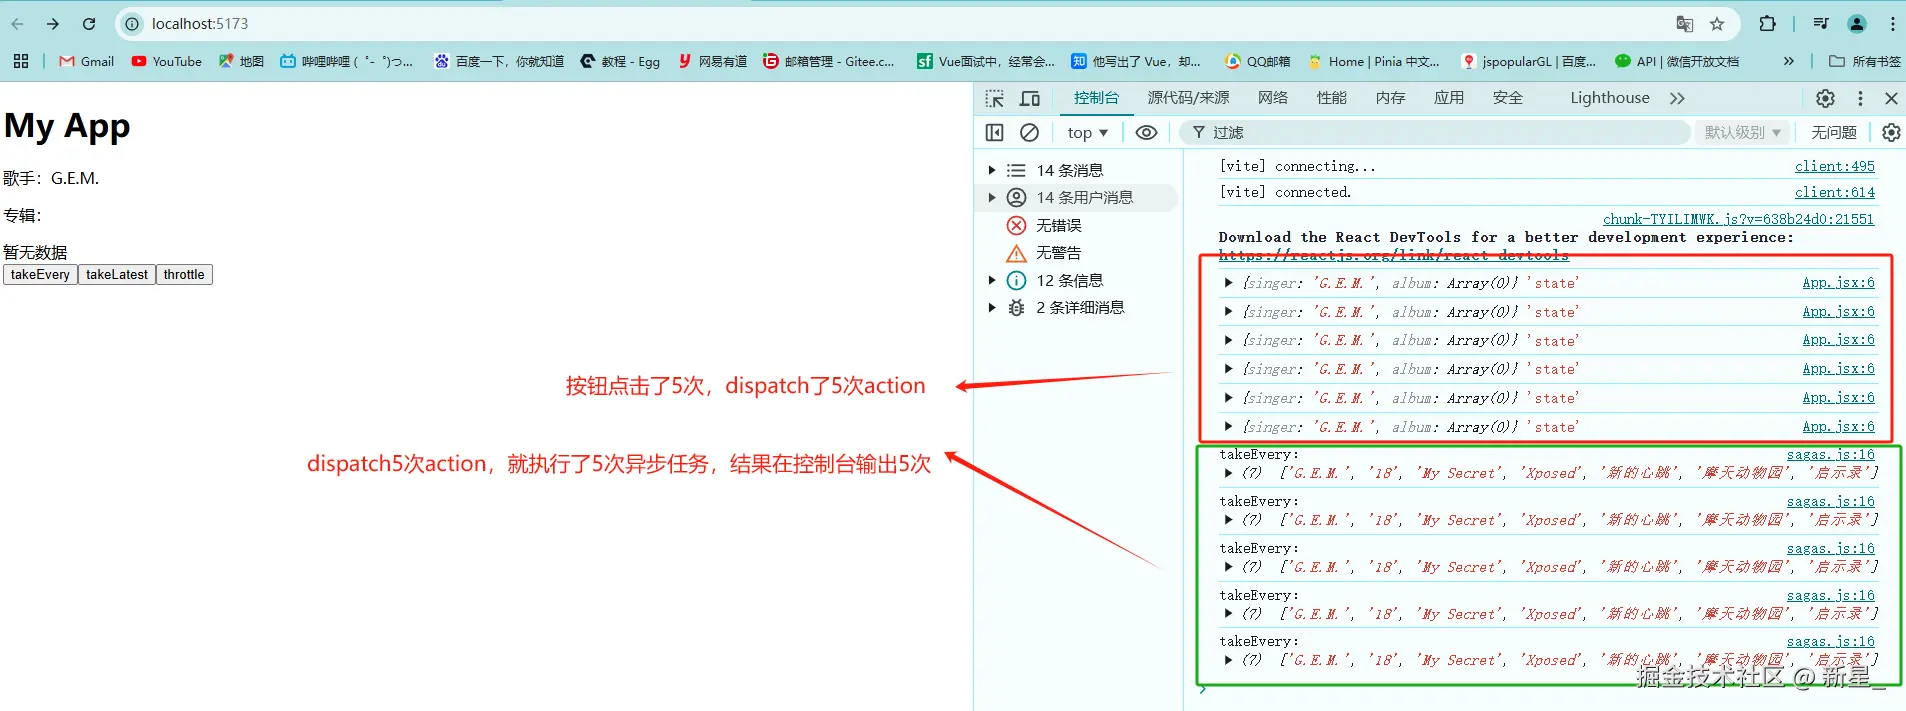
Task: Open the Chrome three-dot menu
Action: (1892, 24)
